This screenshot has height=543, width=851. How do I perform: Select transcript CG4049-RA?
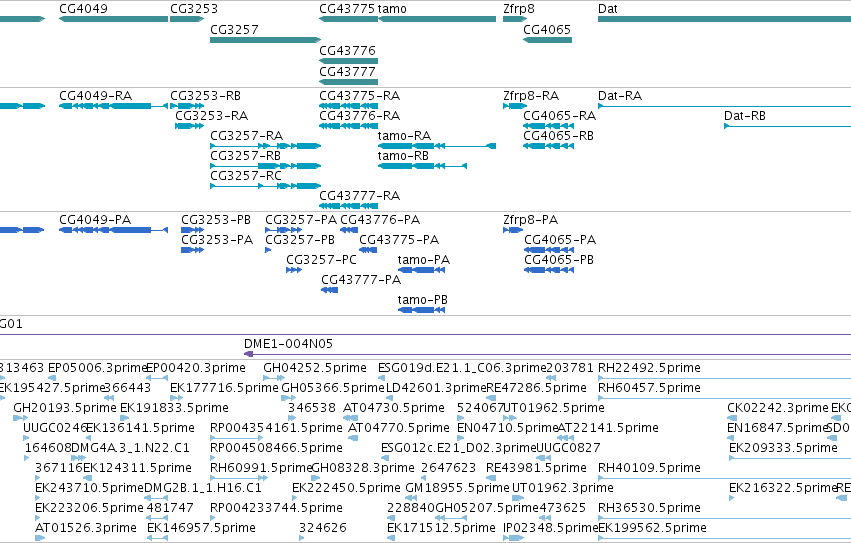(x=113, y=106)
